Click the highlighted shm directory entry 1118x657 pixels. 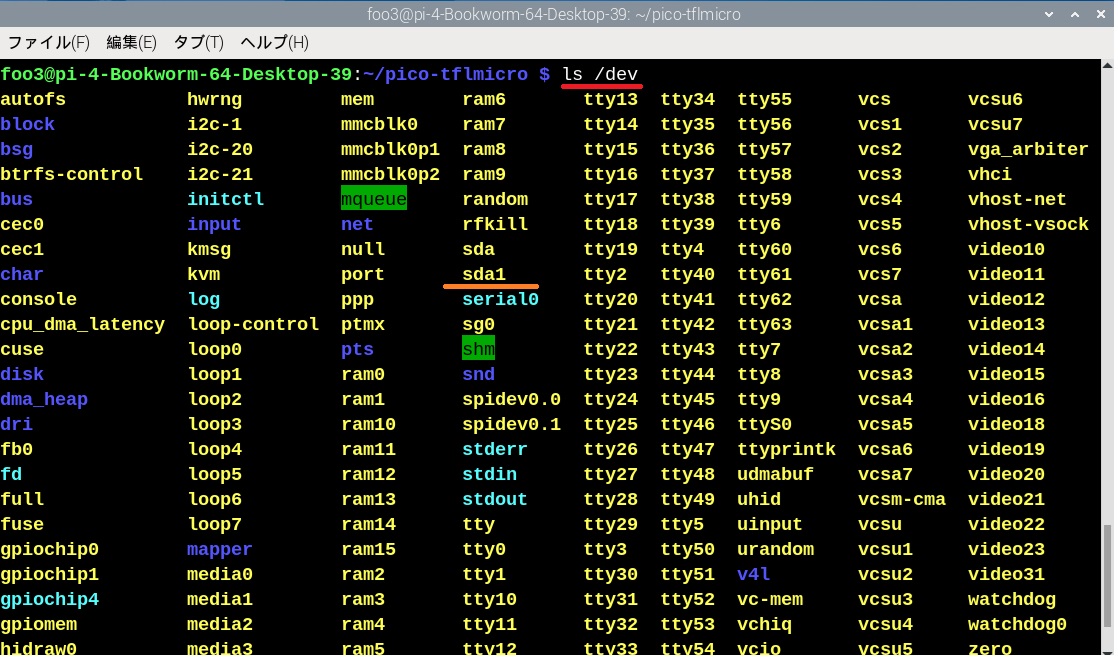[x=478, y=349]
